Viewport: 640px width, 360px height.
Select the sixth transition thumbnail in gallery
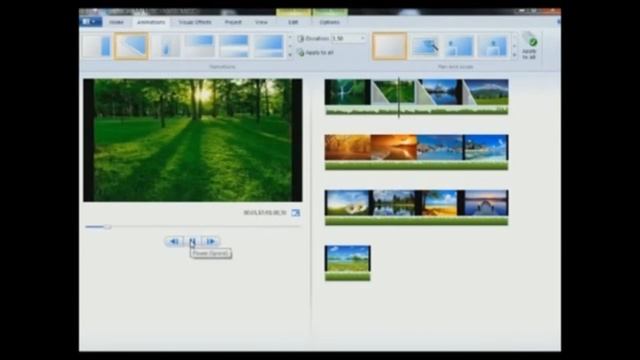[x=269, y=46]
